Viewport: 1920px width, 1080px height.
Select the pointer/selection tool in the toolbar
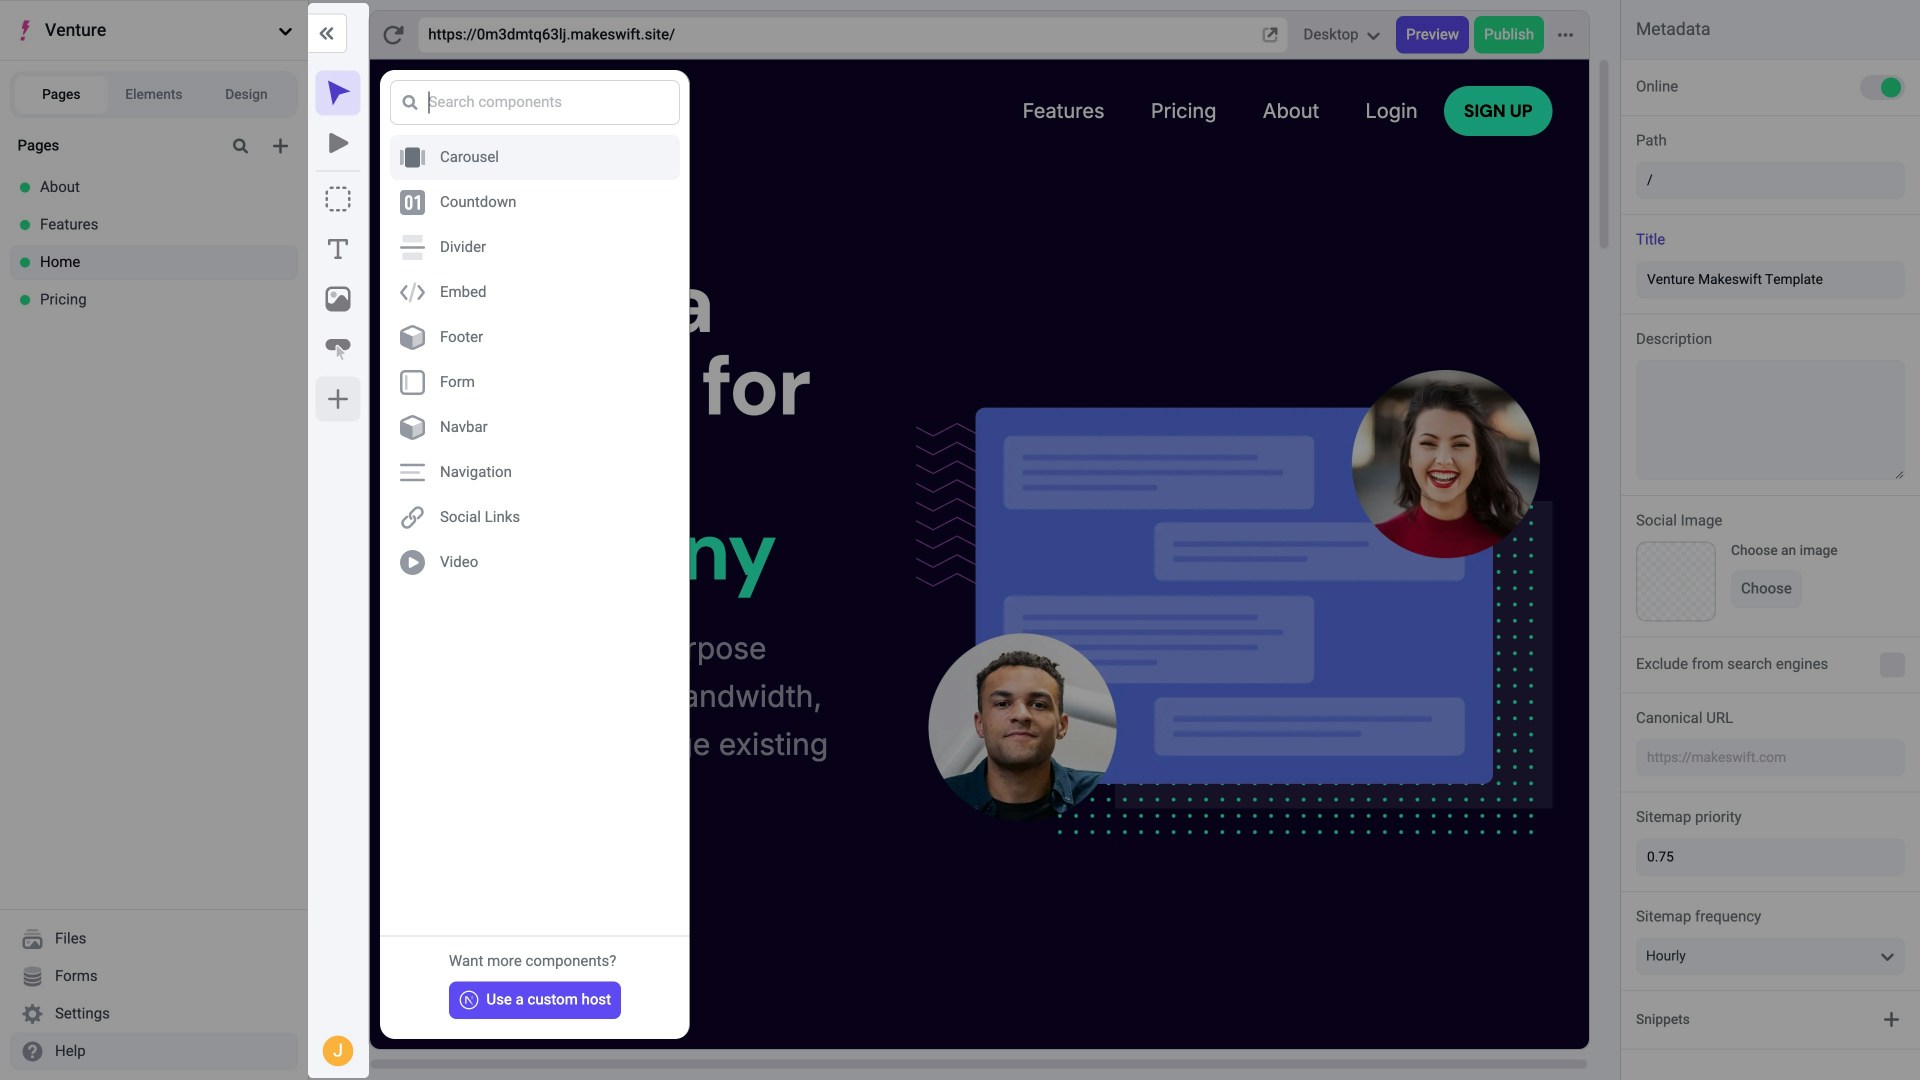point(338,92)
